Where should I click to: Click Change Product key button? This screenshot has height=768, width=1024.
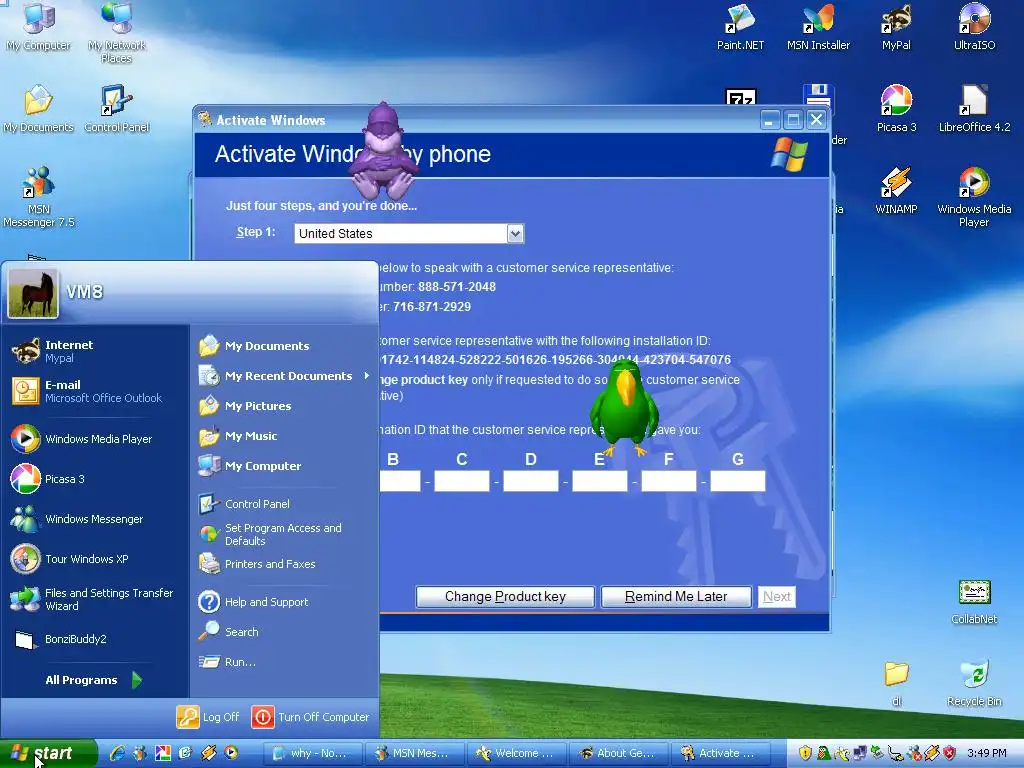point(505,596)
